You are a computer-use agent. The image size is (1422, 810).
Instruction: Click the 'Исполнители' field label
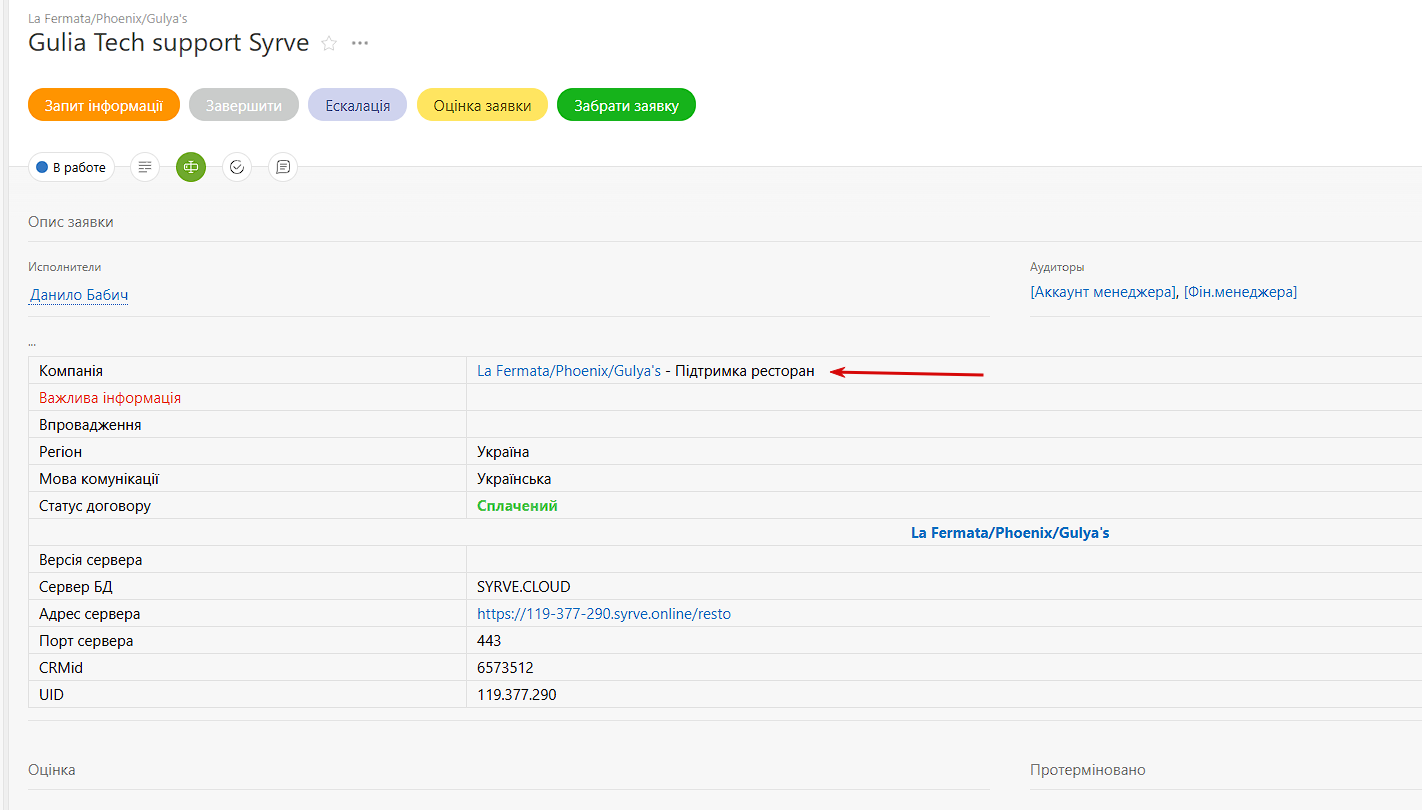[x=65, y=267]
